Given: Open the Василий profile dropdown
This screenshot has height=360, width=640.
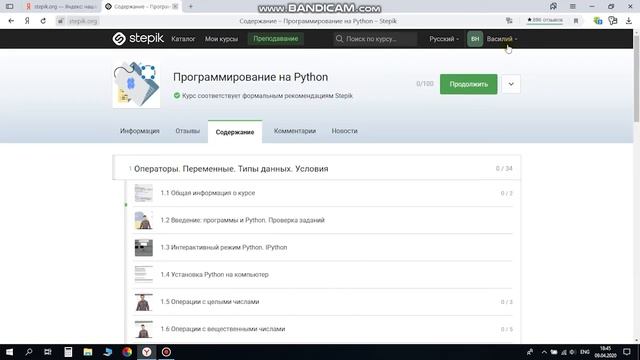Looking at the screenshot, I should (502, 39).
